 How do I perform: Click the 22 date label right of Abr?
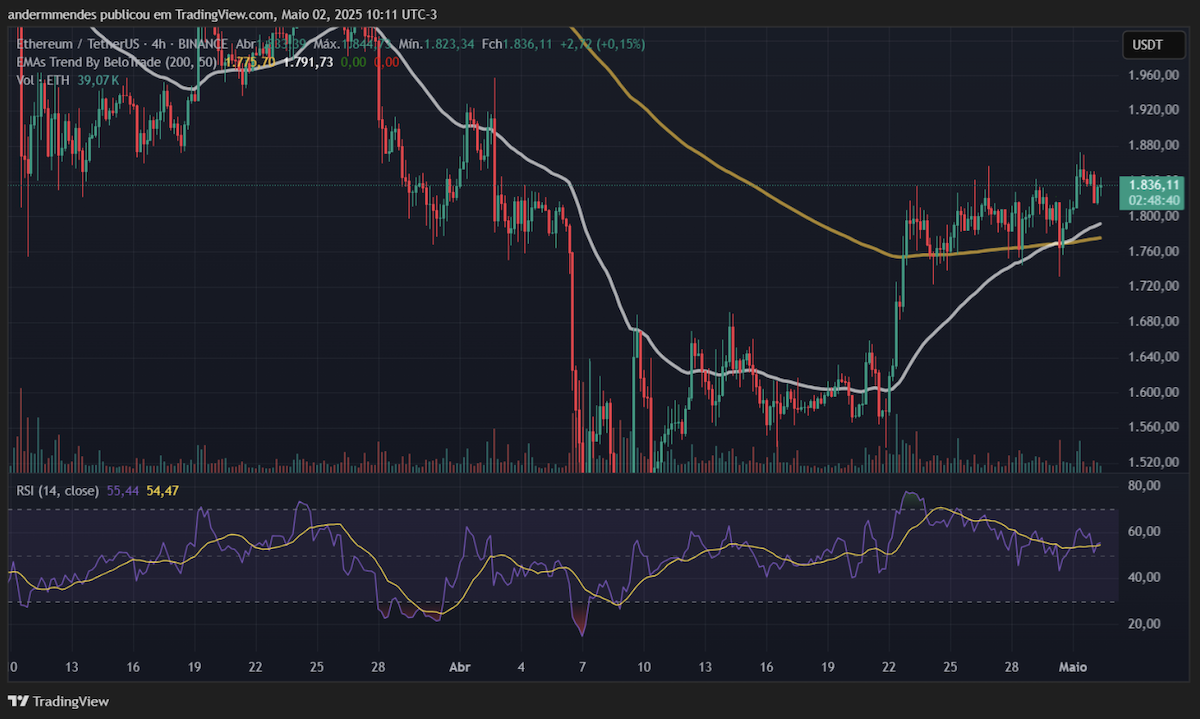click(x=889, y=667)
